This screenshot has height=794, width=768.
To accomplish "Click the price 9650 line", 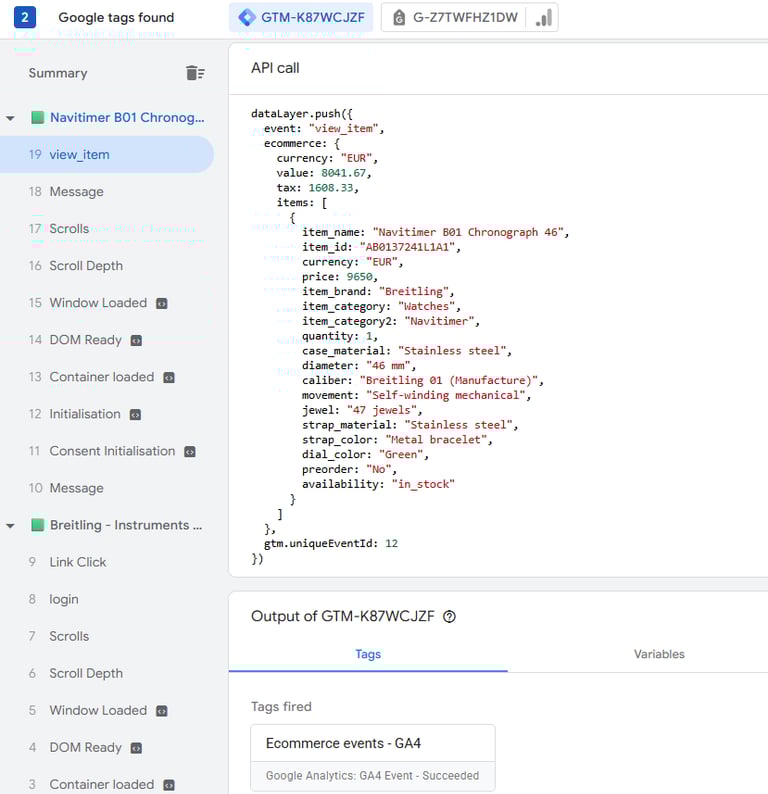I will click(x=340, y=277).
